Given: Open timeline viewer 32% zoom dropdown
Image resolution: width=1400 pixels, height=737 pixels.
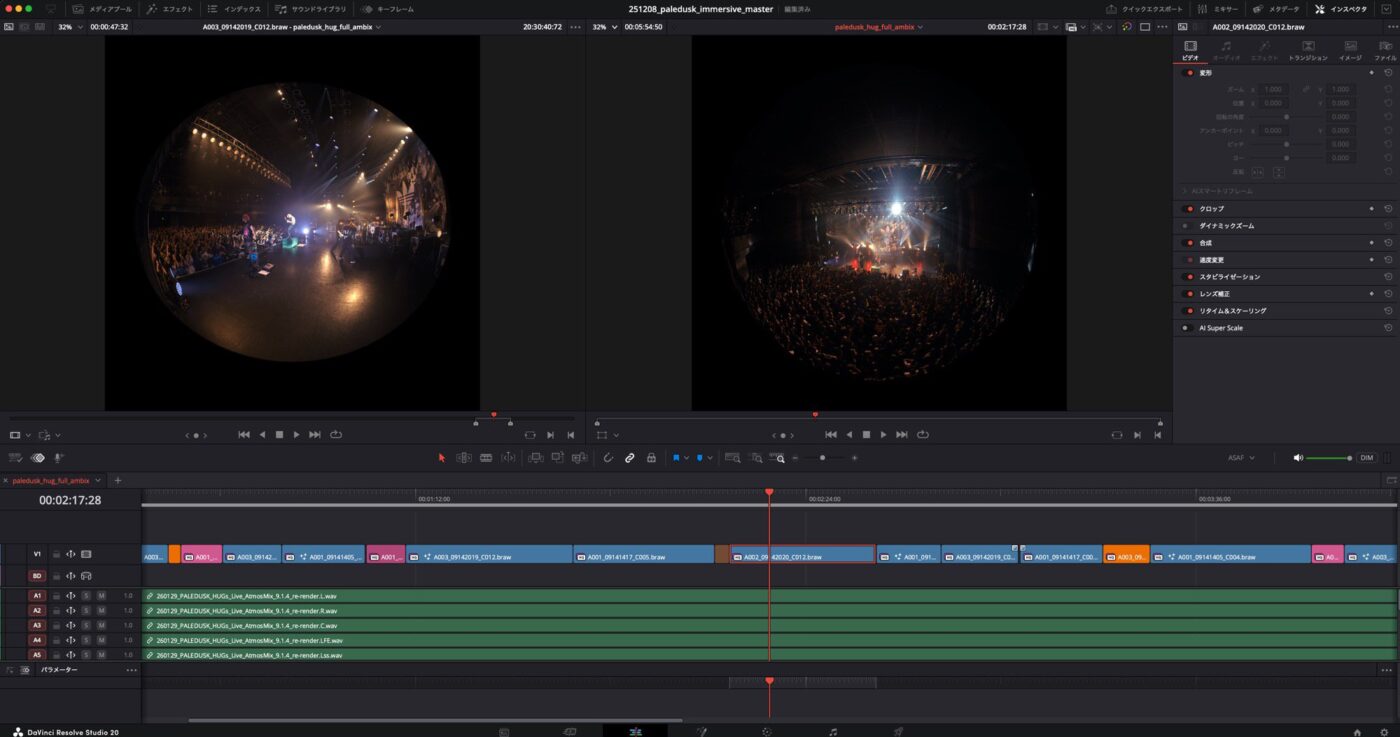Looking at the screenshot, I should click(x=603, y=27).
